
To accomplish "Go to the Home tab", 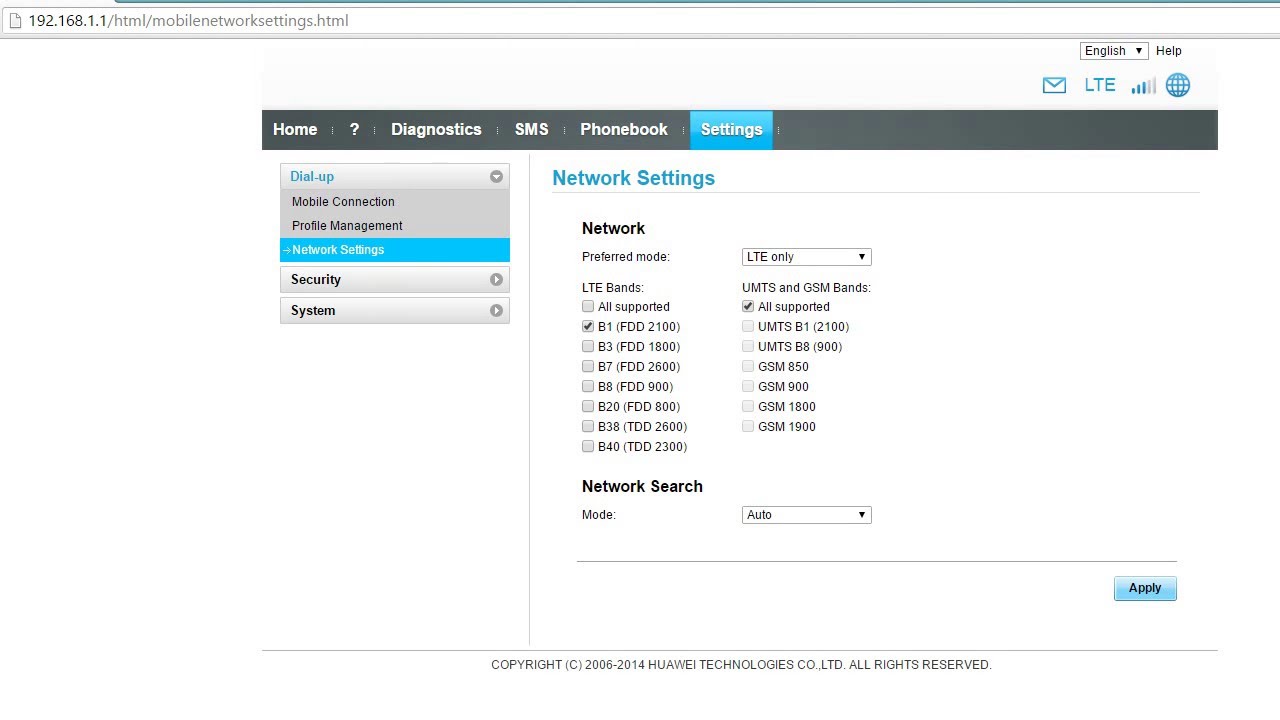I will 295,130.
